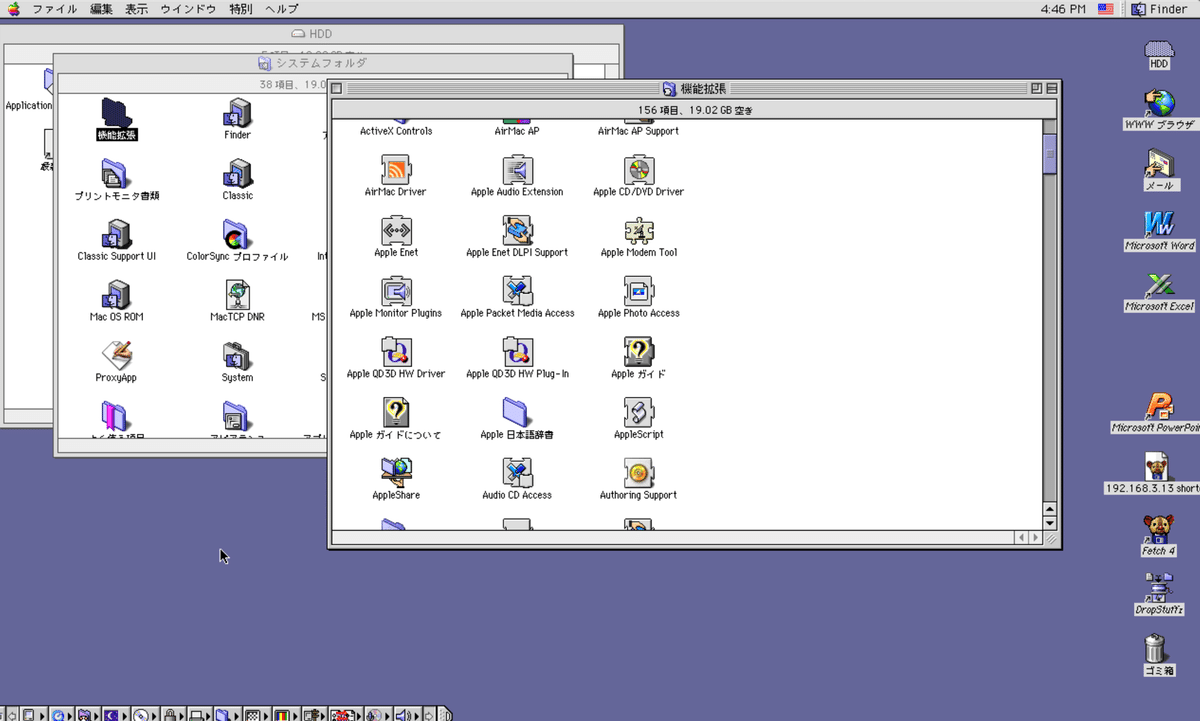
Task: Click the Apple ガイドについて document icon
Action: [396, 413]
